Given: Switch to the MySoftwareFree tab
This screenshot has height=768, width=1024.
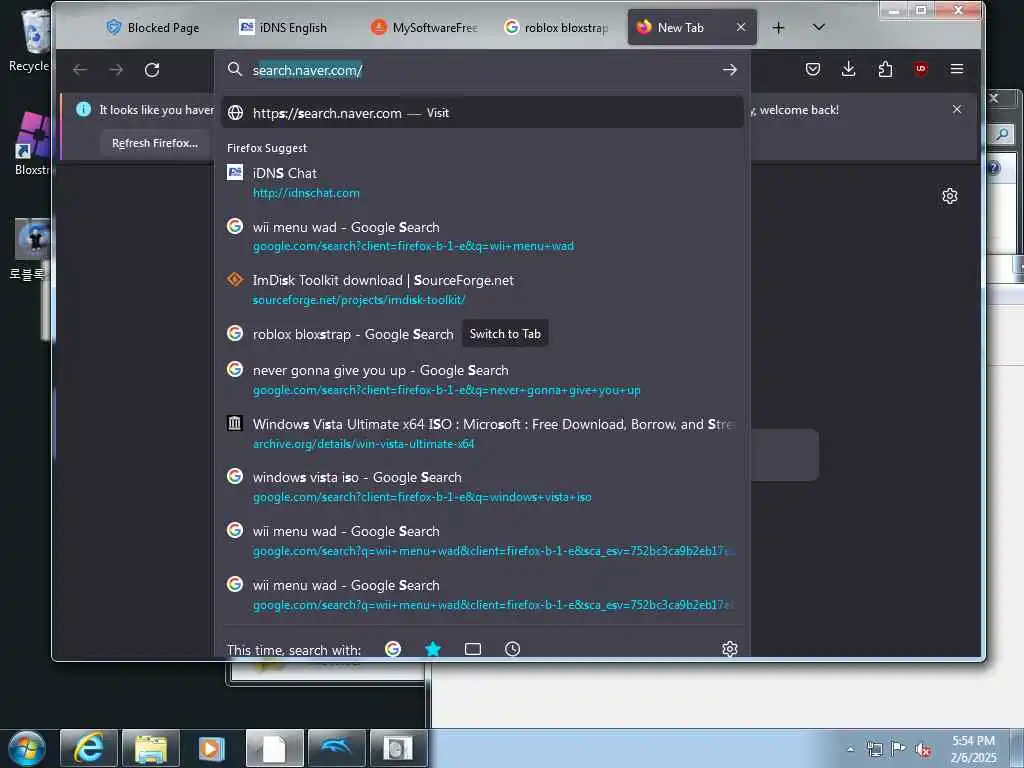Looking at the screenshot, I should (424, 27).
